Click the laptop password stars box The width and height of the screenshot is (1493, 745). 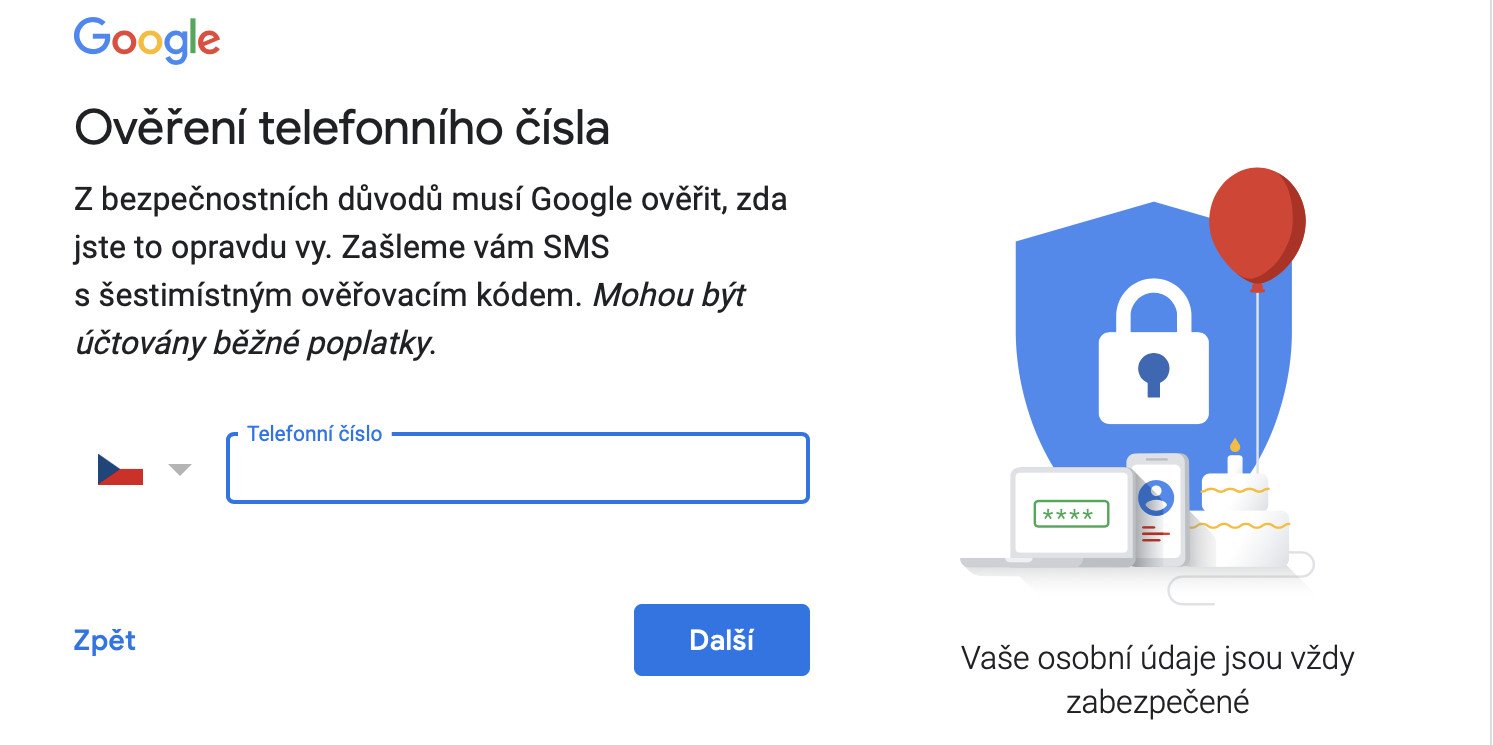[x=1071, y=514]
